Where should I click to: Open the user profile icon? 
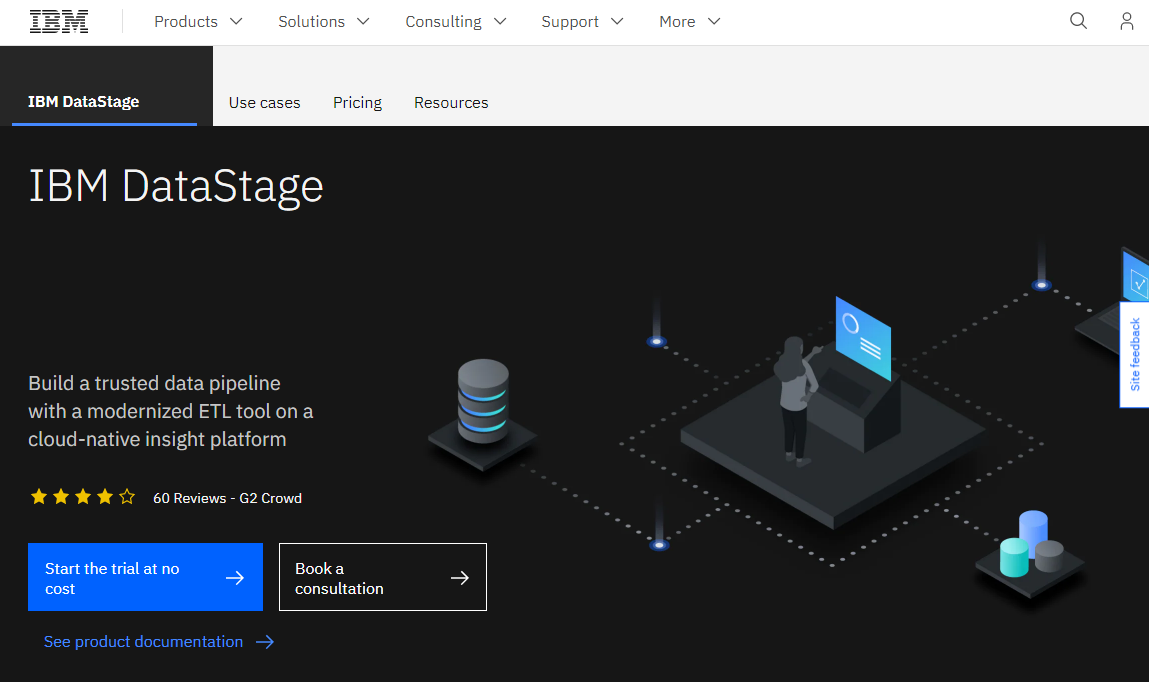point(1126,21)
